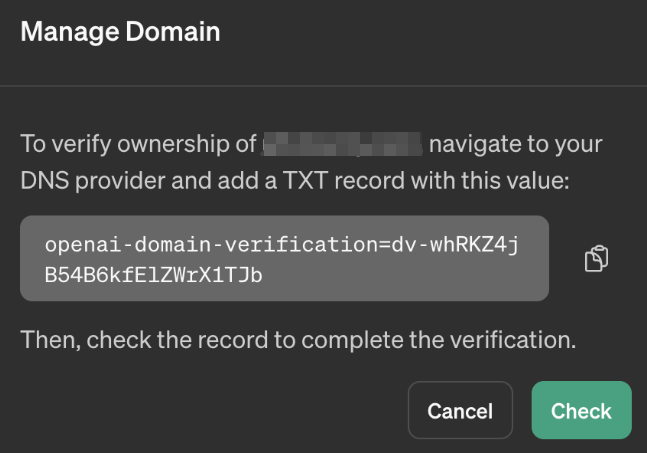Click the divider line below the header
The width and height of the screenshot is (647, 453).
tap(323, 86)
